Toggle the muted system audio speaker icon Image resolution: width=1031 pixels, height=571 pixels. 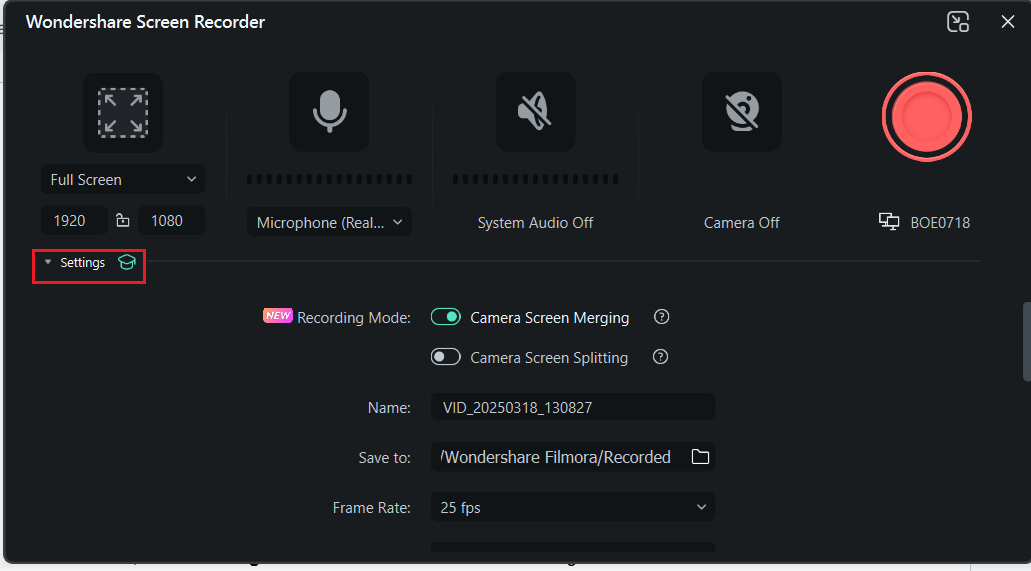coord(535,112)
